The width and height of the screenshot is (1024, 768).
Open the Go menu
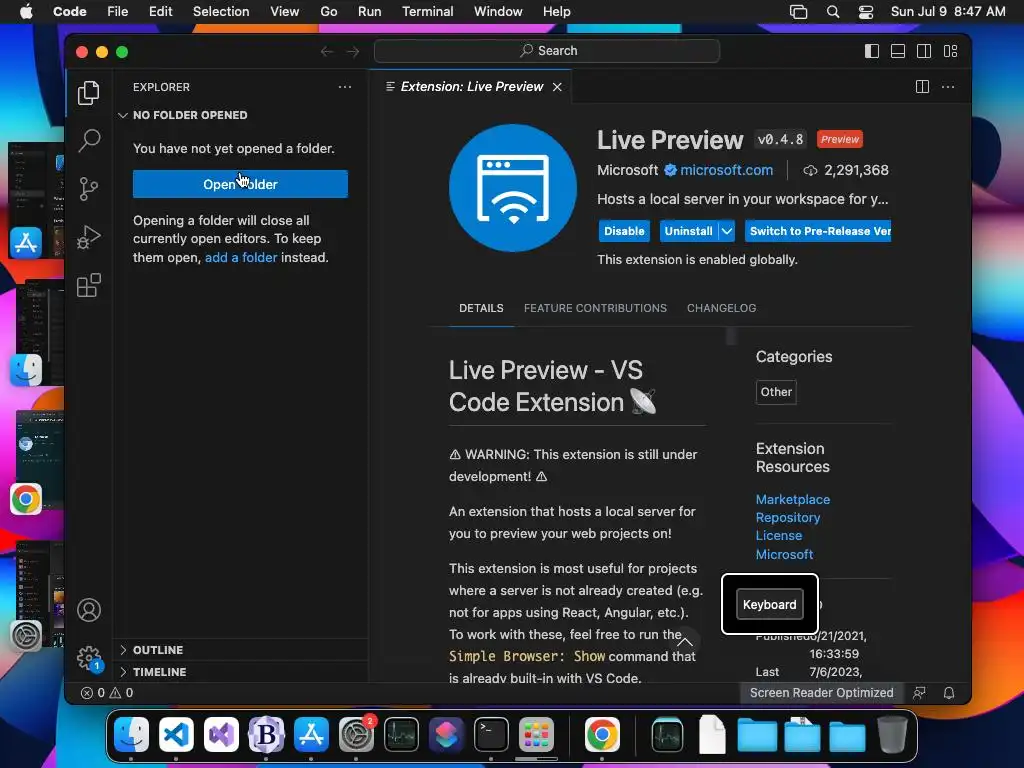coord(328,12)
